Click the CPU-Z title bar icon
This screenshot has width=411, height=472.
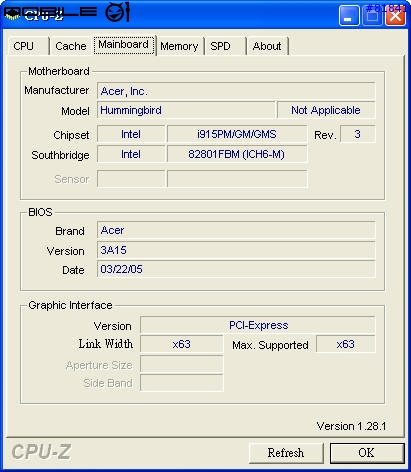[x=12, y=14]
